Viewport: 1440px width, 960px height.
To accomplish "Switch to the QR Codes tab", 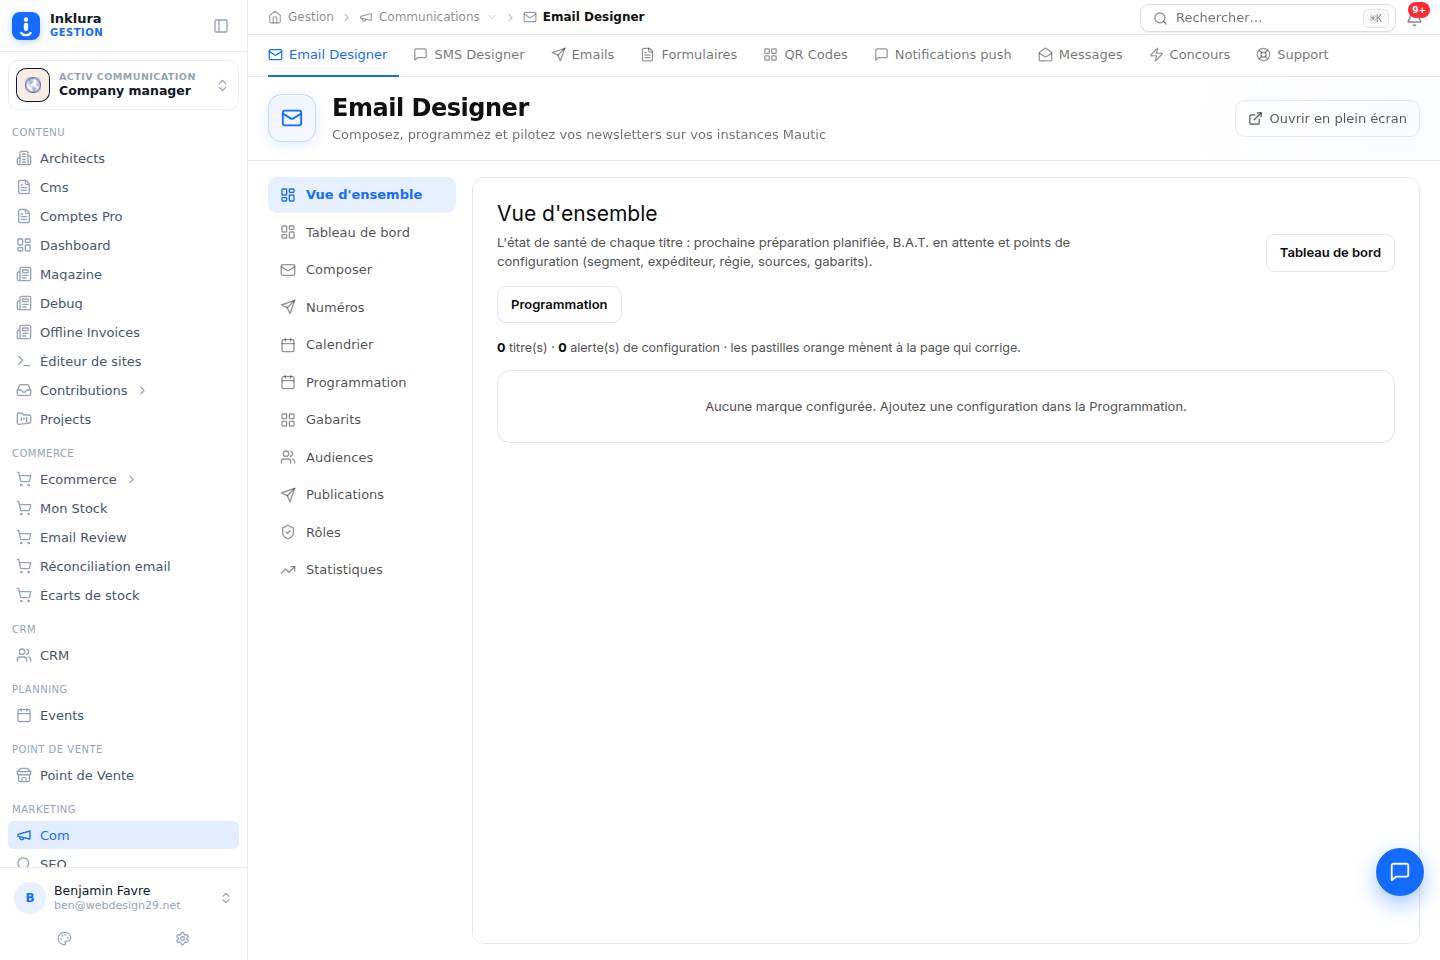I will (806, 55).
